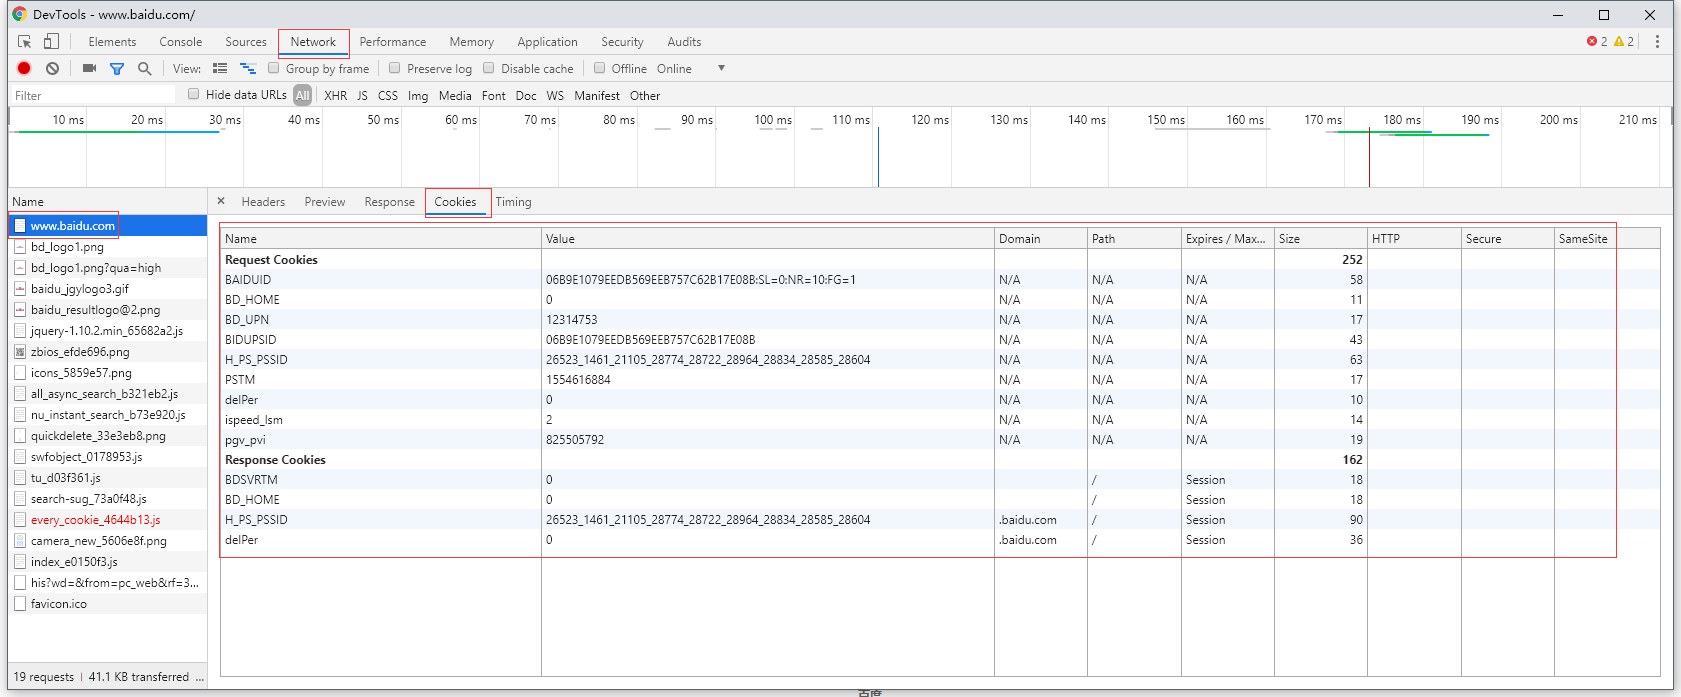Click the pgv_pvi cookie name
The image size is (1681, 697).
point(245,440)
